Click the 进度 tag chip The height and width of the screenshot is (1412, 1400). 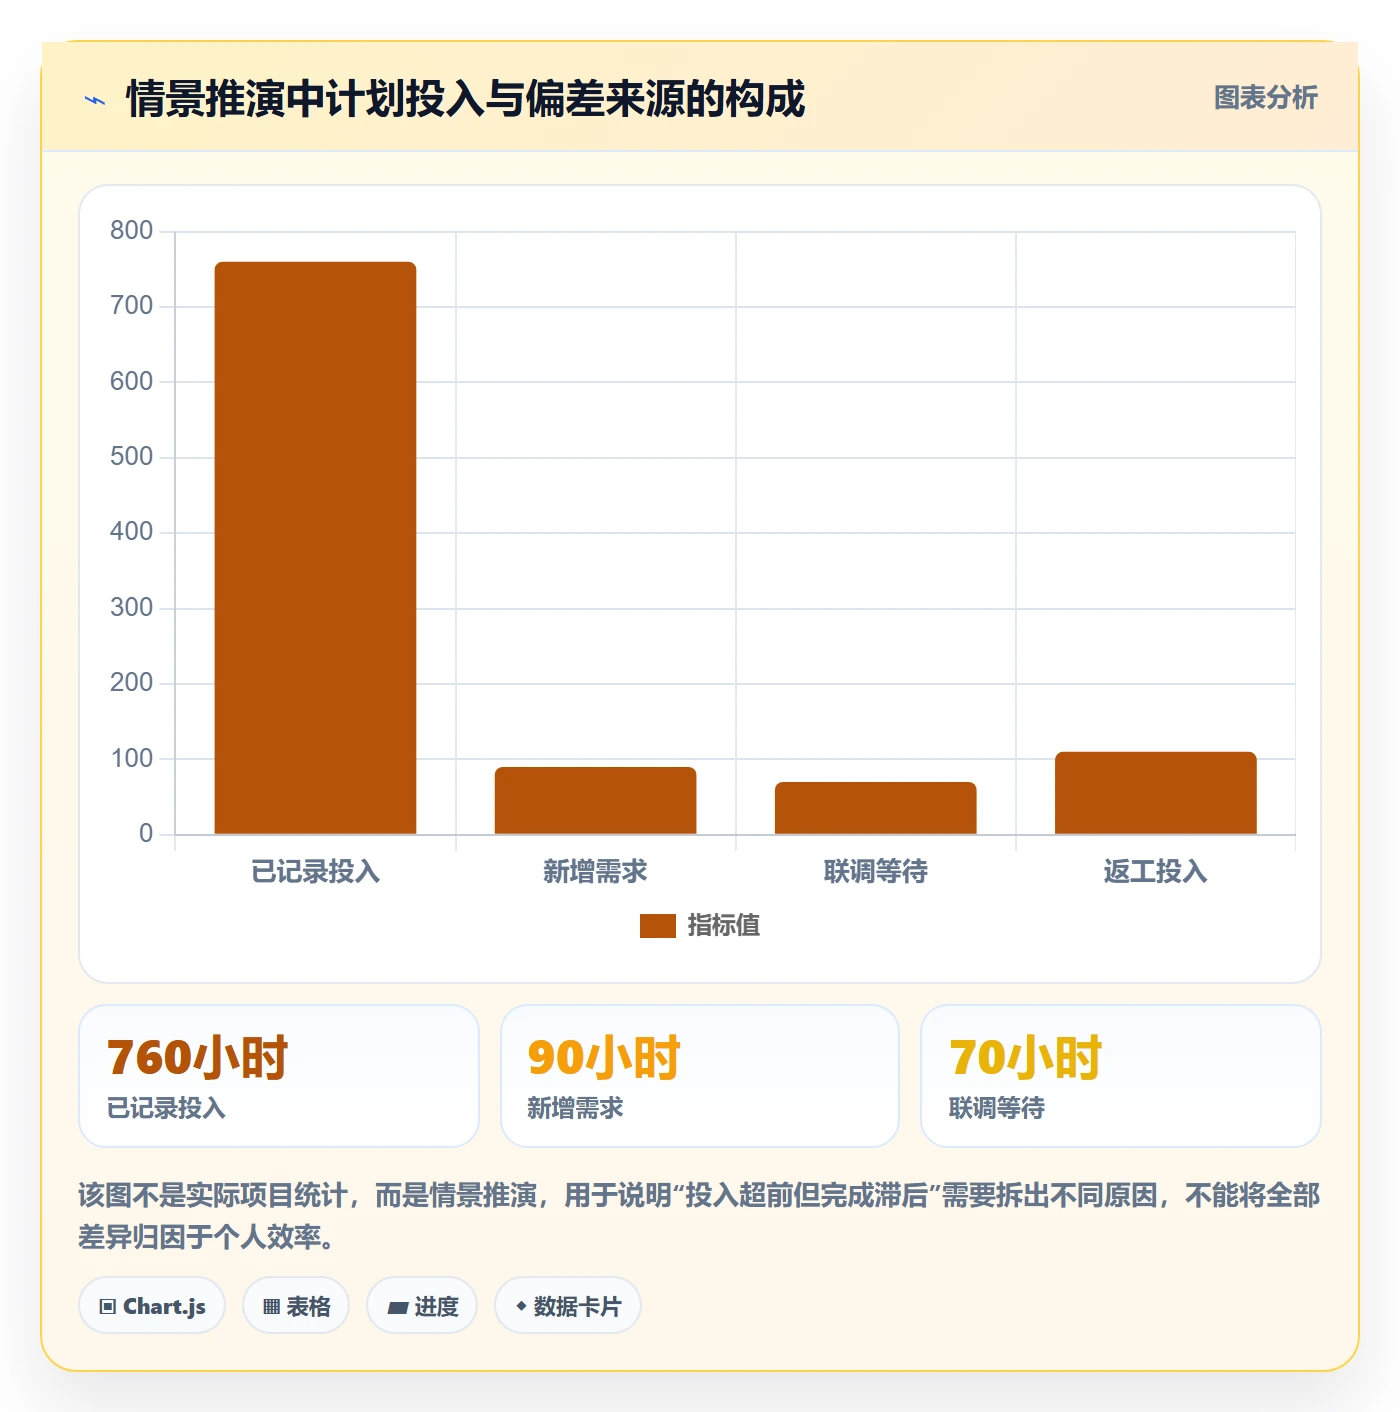(x=422, y=1306)
